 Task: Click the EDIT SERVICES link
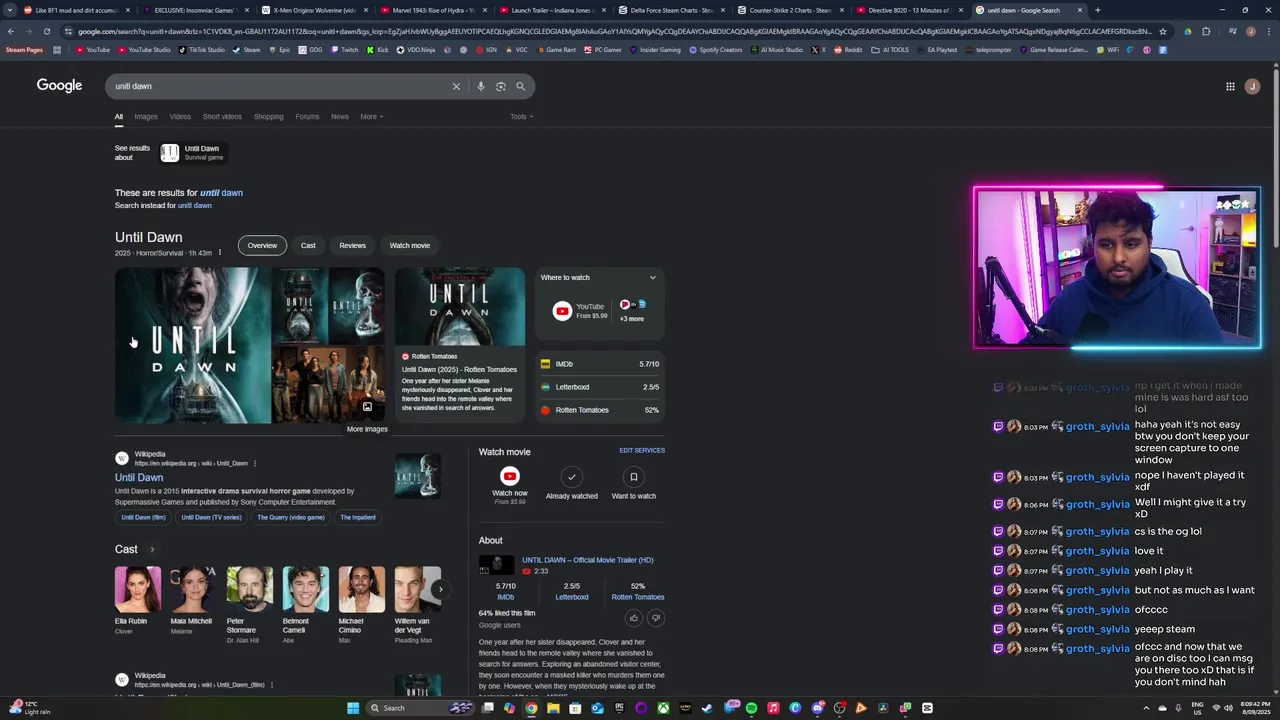(x=642, y=450)
